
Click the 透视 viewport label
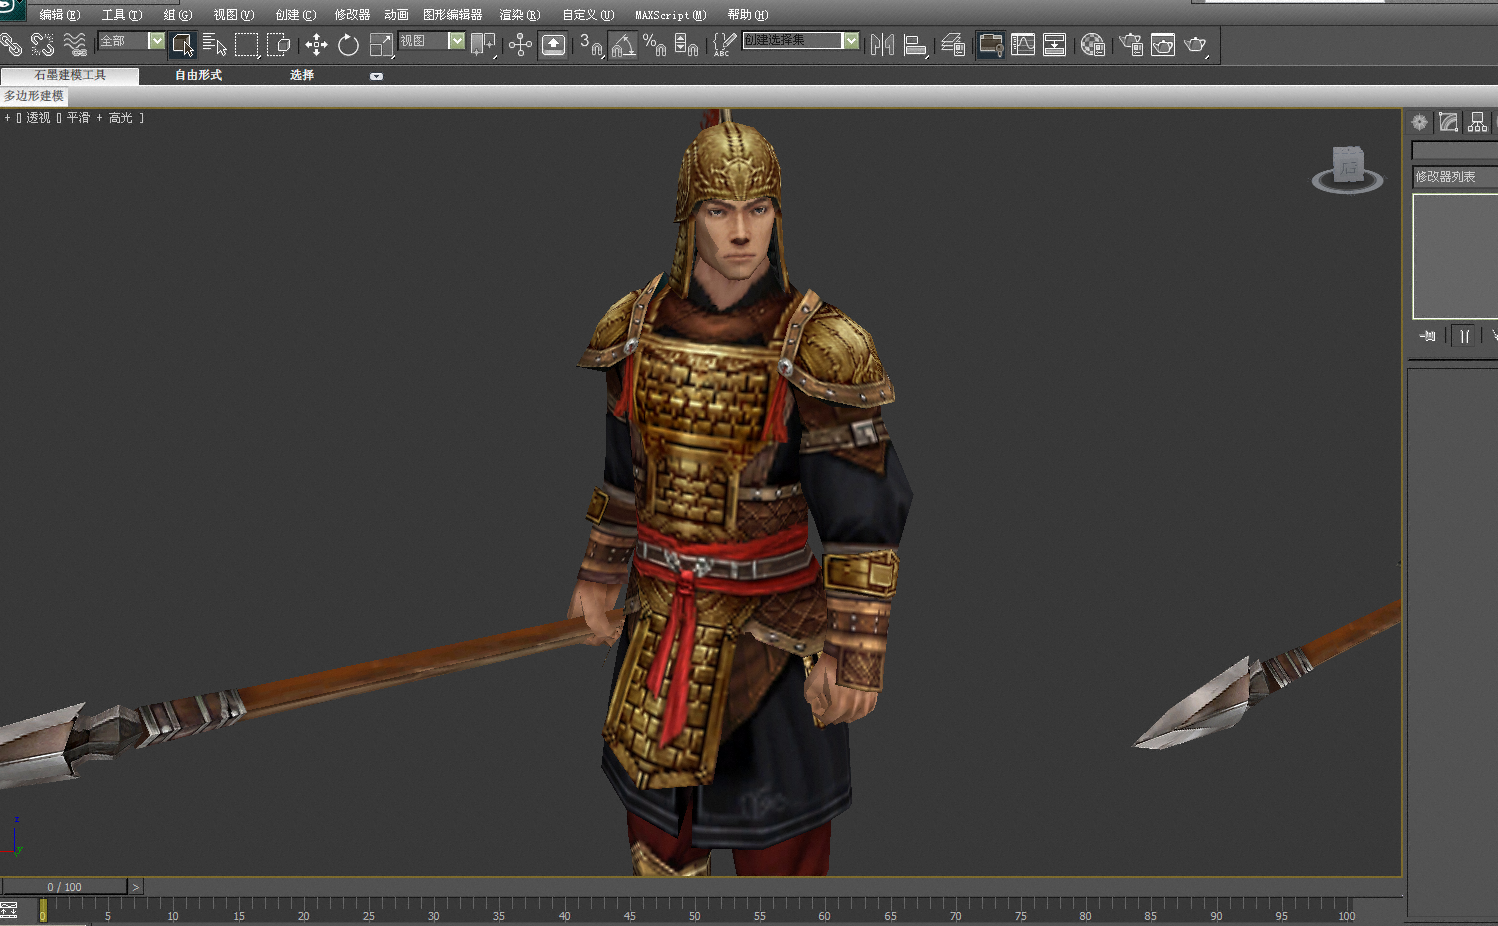(38, 118)
